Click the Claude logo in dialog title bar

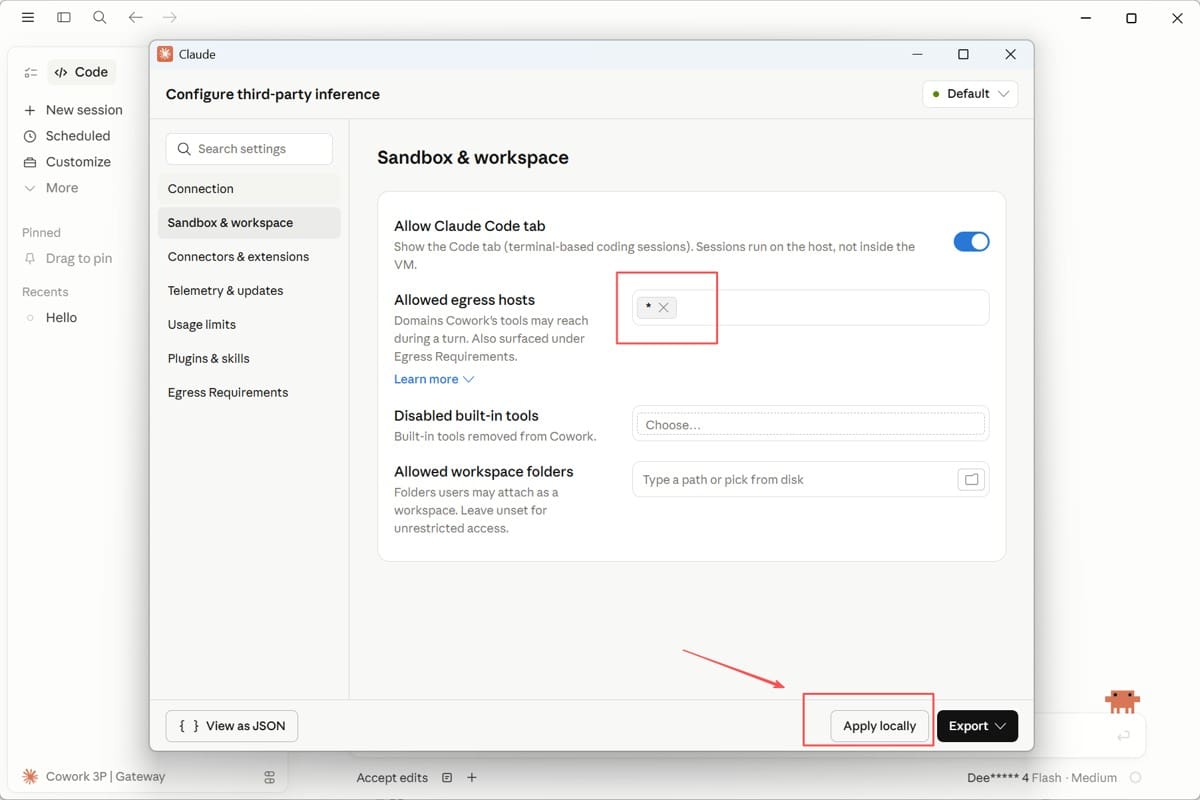165,54
